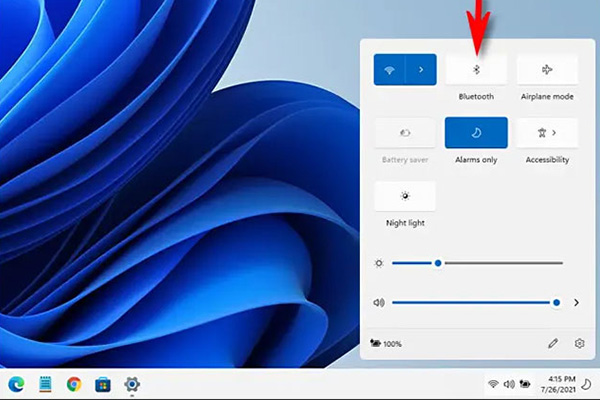Adjust the brightness slider
Viewport: 600px width, 400px height.
click(478, 263)
